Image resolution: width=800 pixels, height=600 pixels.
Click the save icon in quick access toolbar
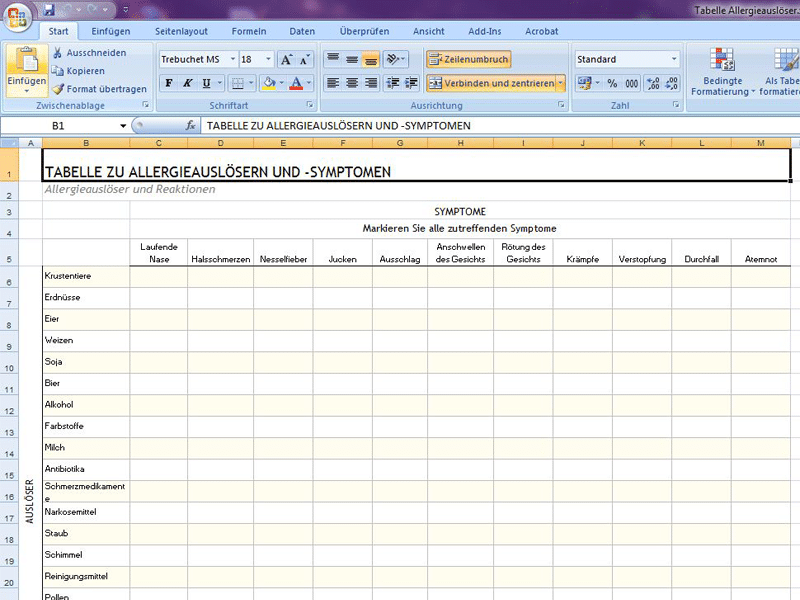click(x=49, y=9)
